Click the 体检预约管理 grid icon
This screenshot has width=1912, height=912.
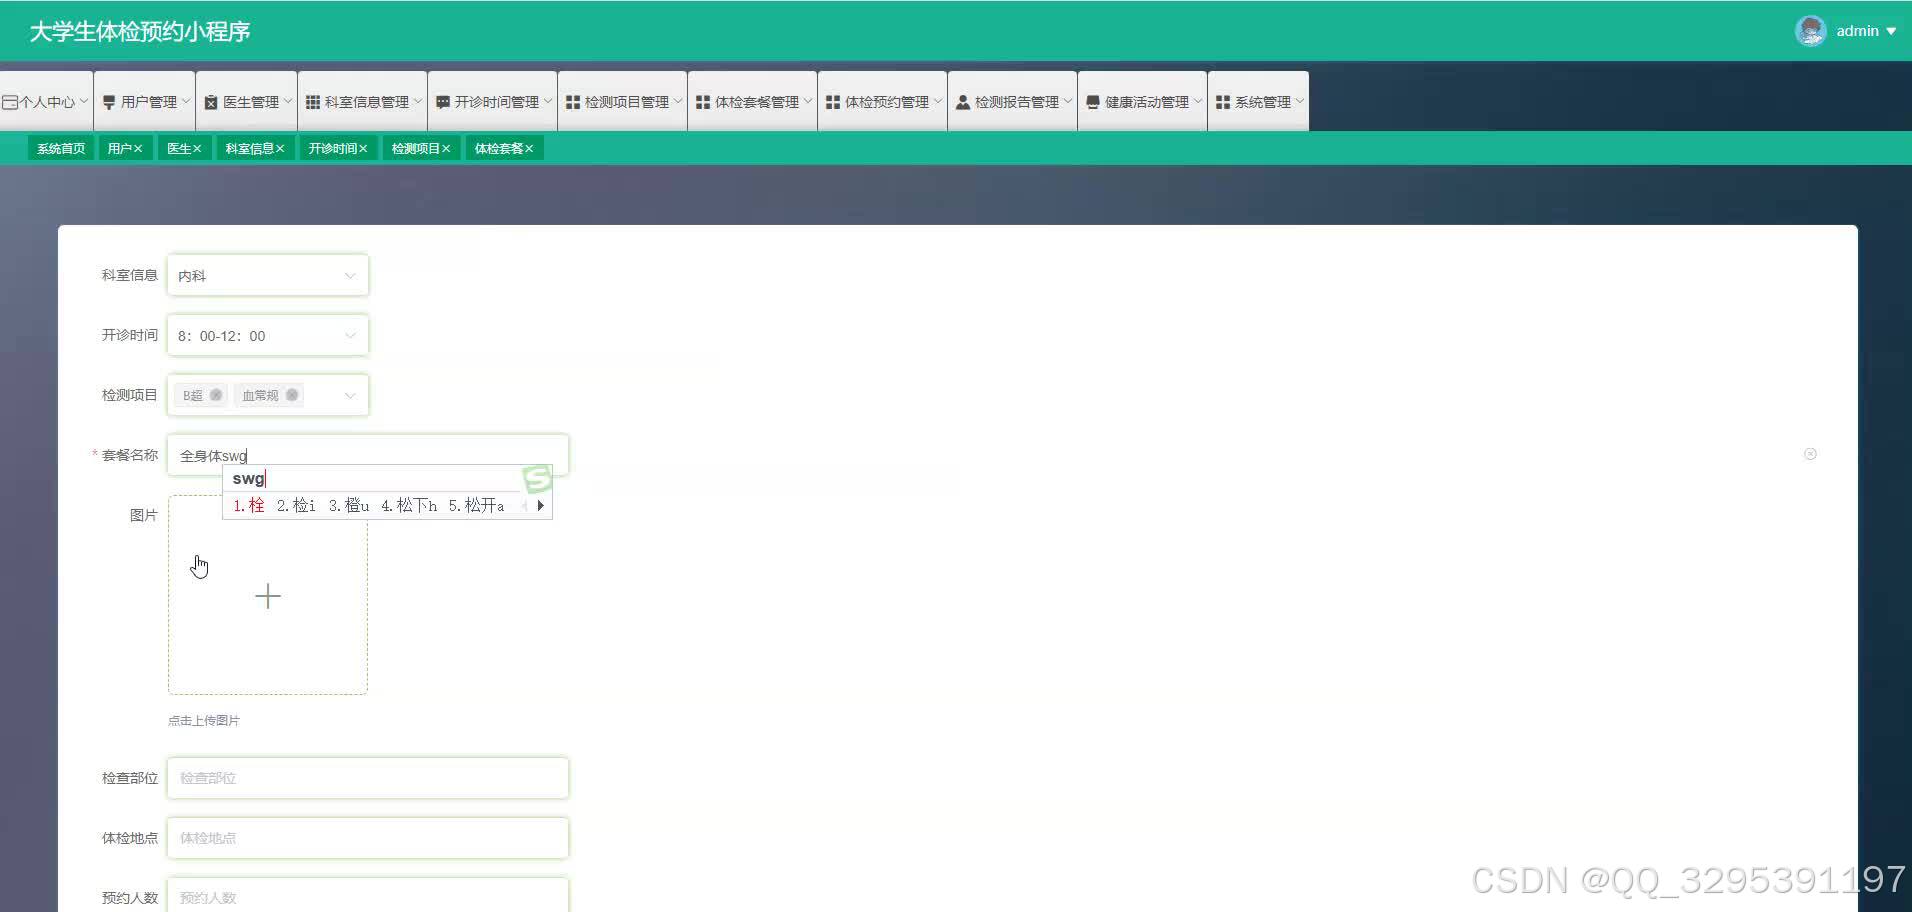point(833,102)
